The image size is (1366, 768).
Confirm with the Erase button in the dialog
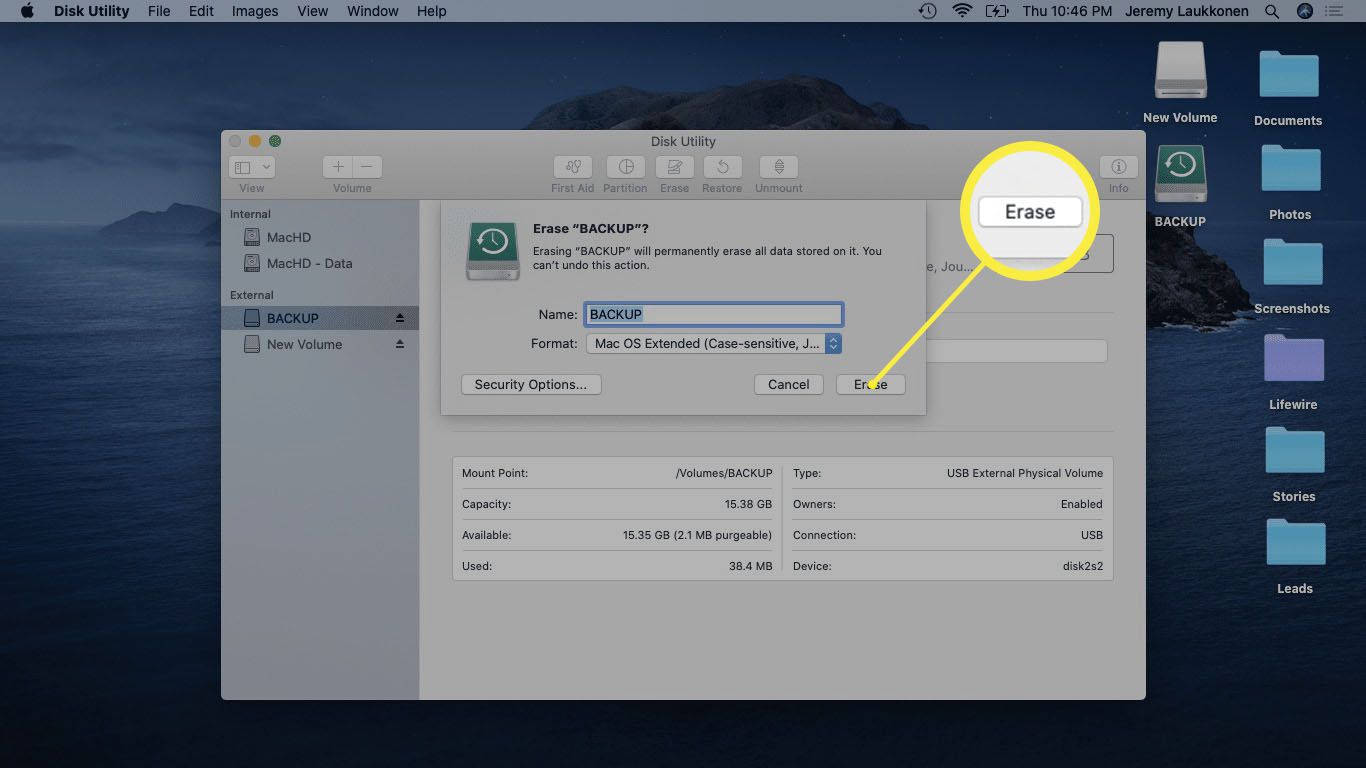[x=870, y=384]
